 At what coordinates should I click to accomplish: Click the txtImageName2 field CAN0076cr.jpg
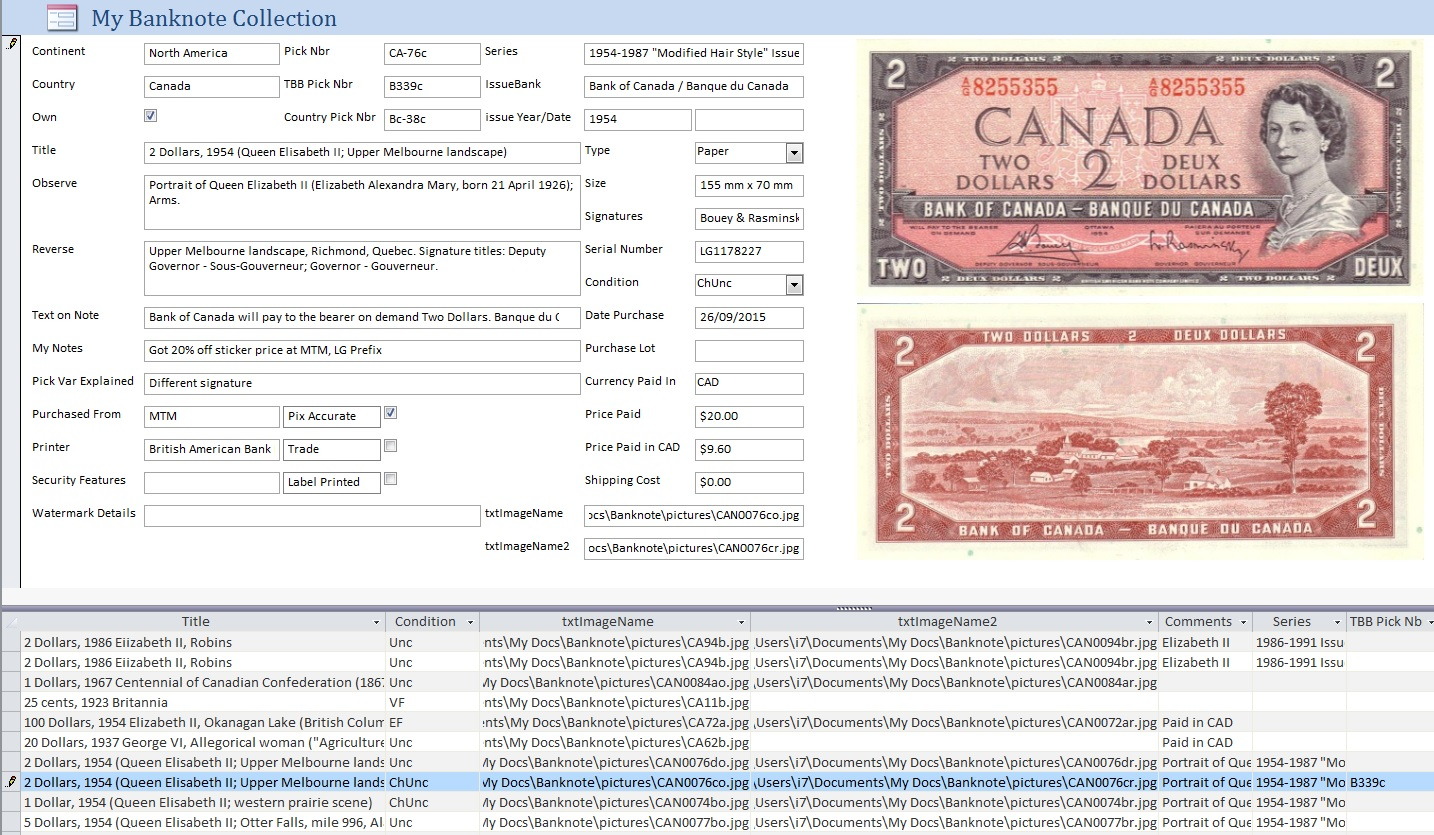tap(694, 549)
